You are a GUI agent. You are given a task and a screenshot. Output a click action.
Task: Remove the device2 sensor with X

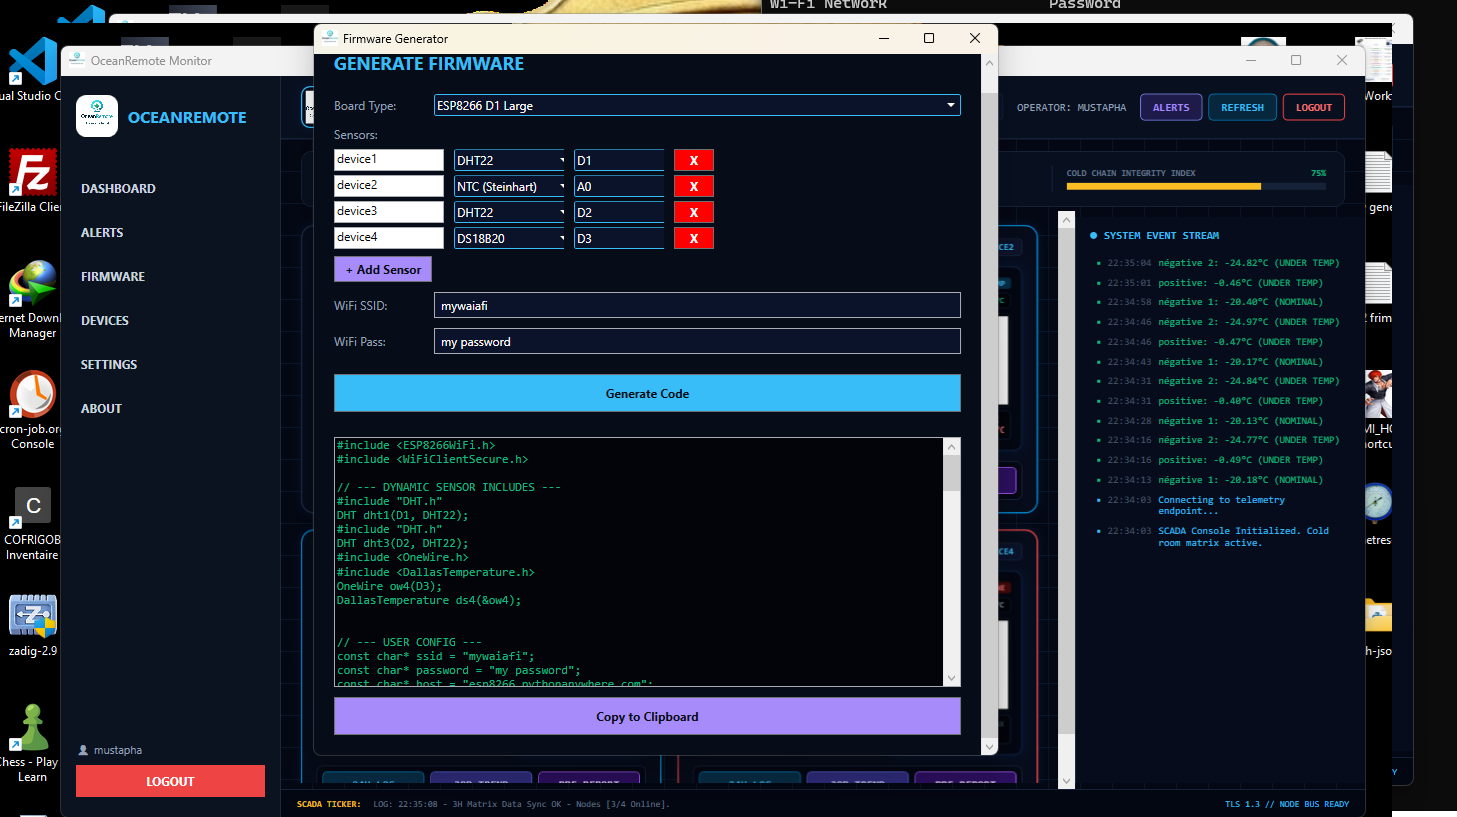693,186
